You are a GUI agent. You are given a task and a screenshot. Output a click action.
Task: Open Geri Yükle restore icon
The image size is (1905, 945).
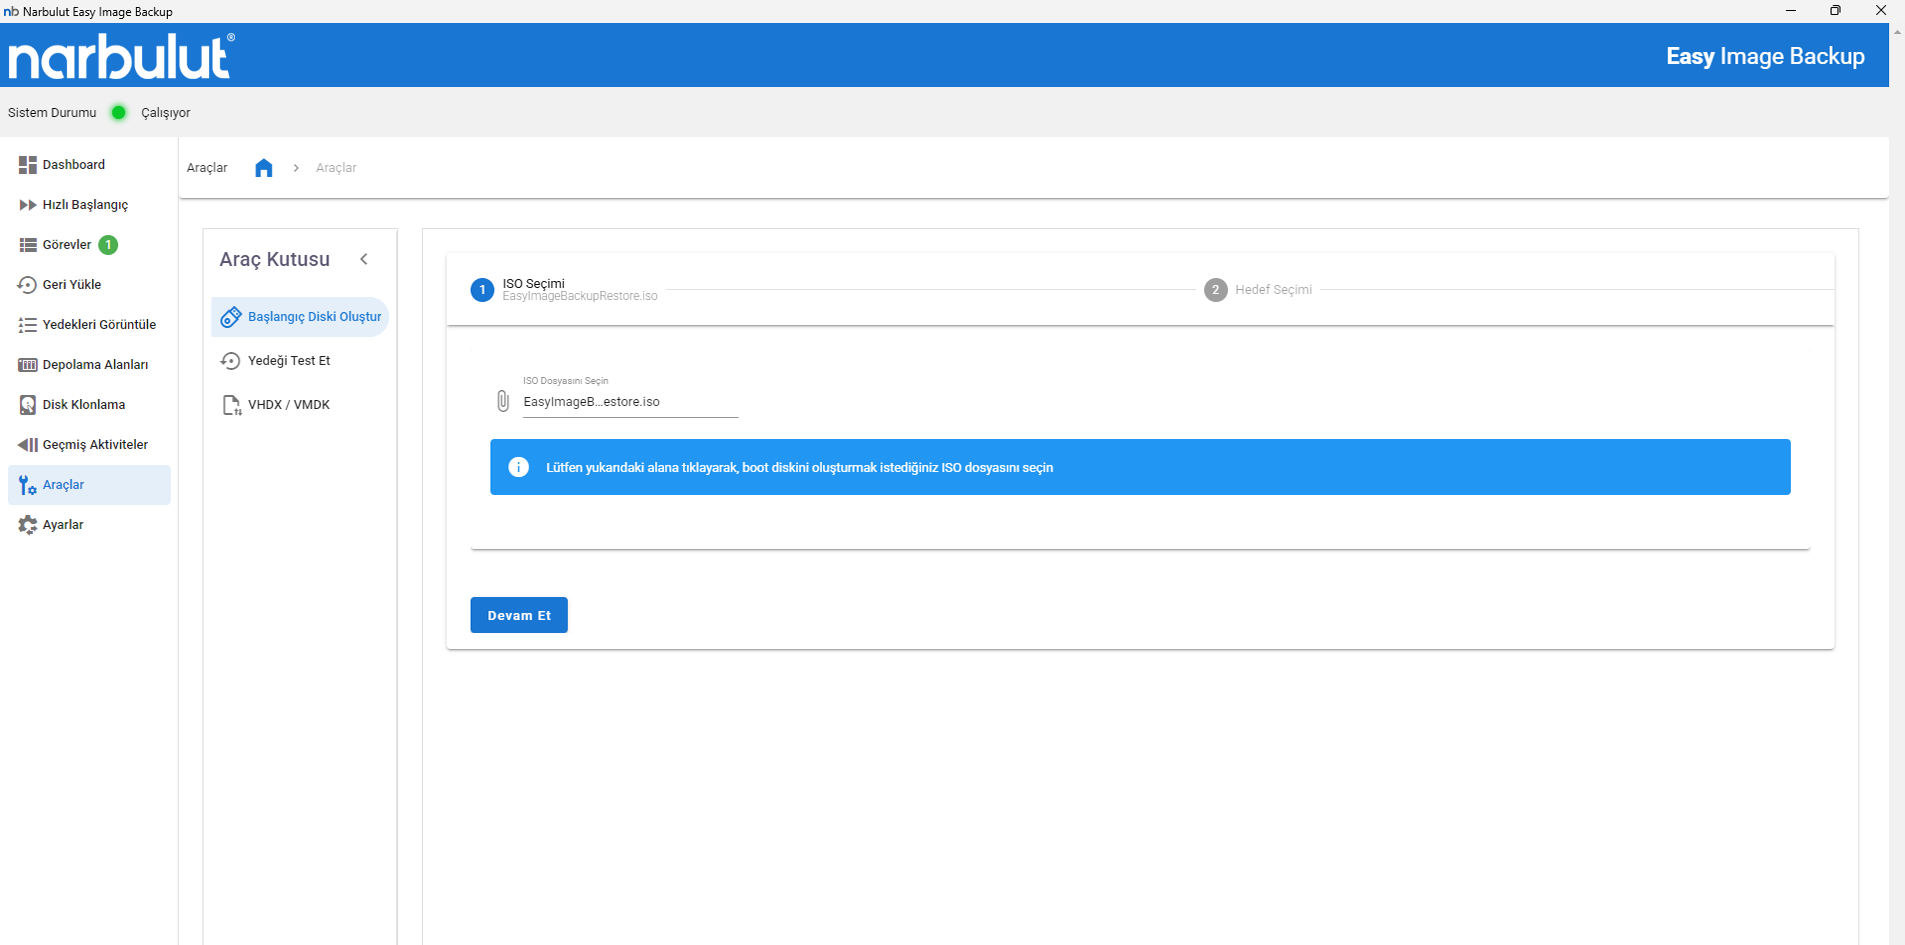click(27, 285)
